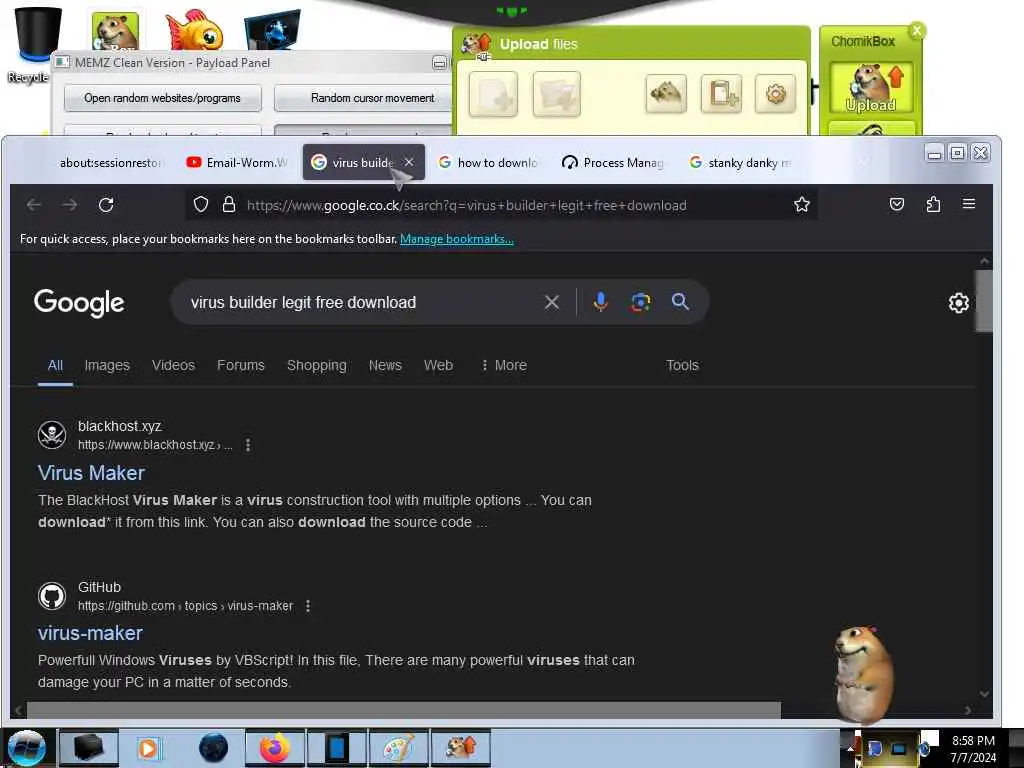This screenshot has width=1024, height=768.
Task: Select the Videos search filter
Action: point(173,365)
